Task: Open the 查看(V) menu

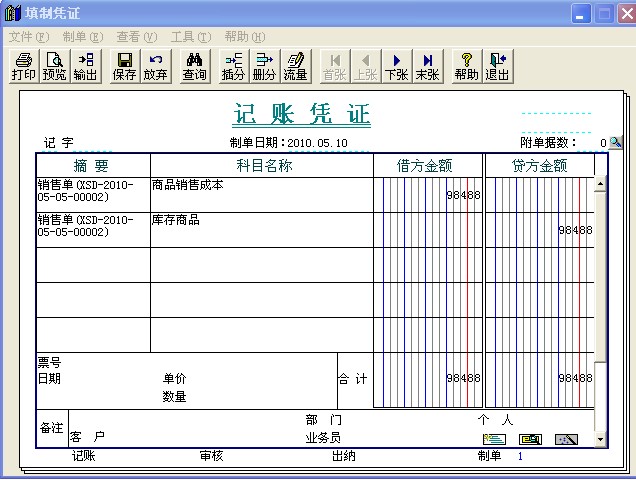Action: [137, 37]
